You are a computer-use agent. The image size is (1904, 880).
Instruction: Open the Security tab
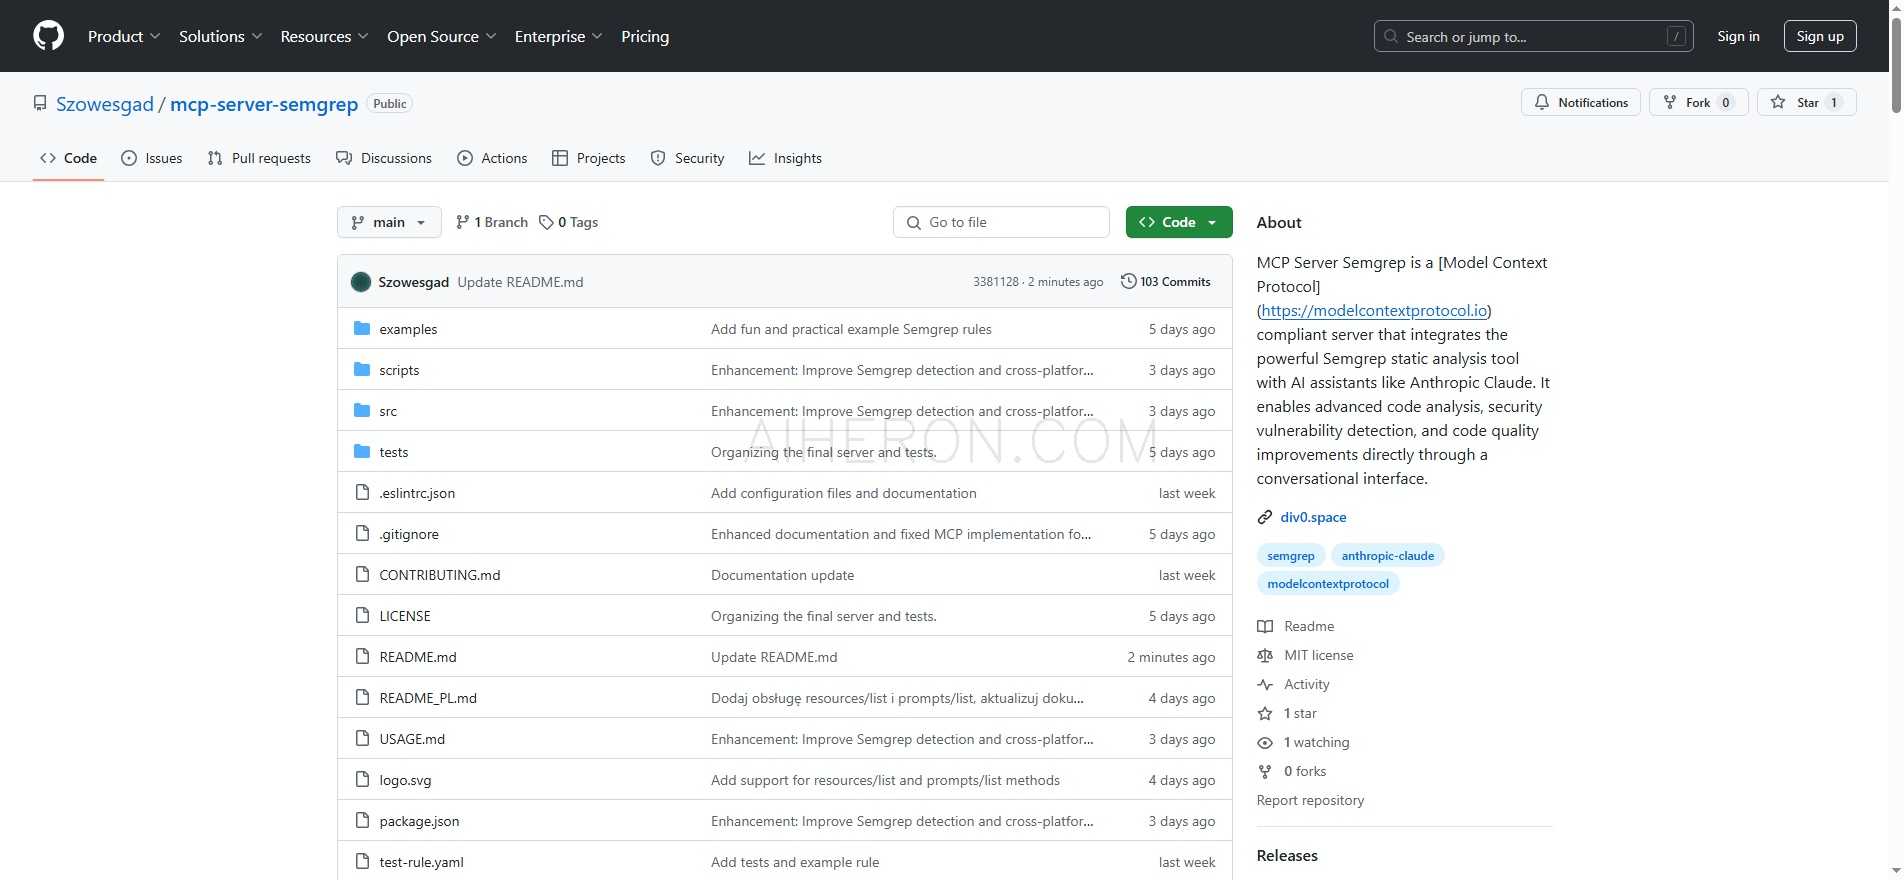pyautogui.click(x=687, y=158)
